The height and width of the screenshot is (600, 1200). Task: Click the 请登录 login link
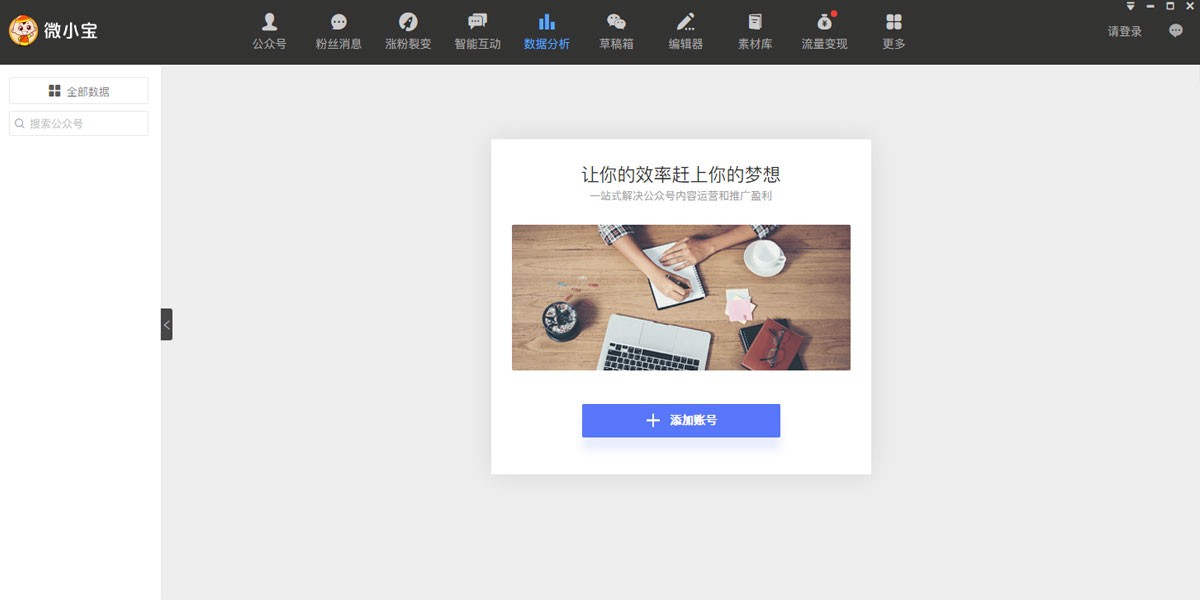1124,32
